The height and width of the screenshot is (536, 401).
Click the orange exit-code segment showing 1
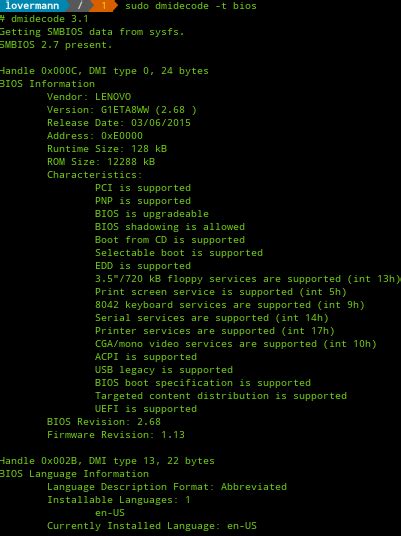point(105,5)
